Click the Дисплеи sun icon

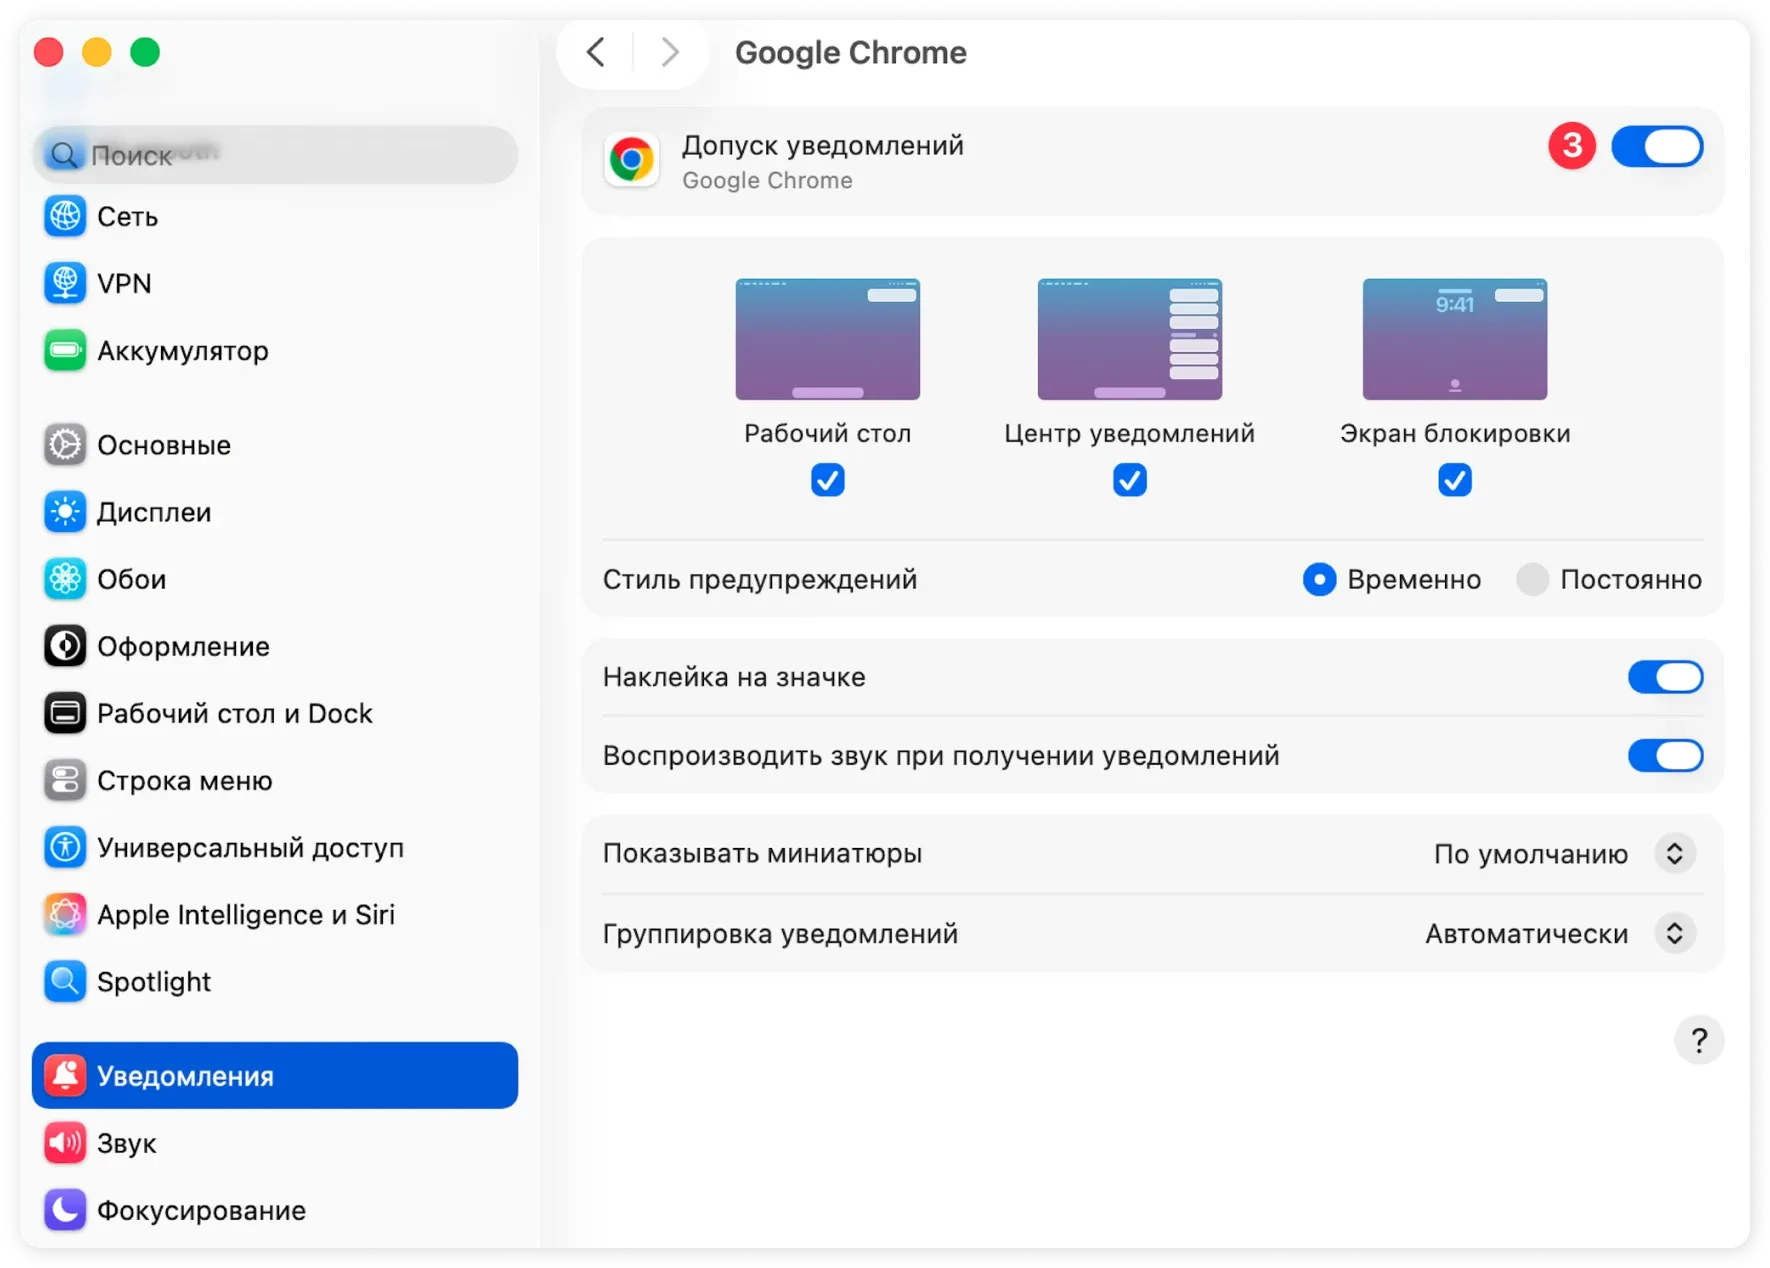64,512
